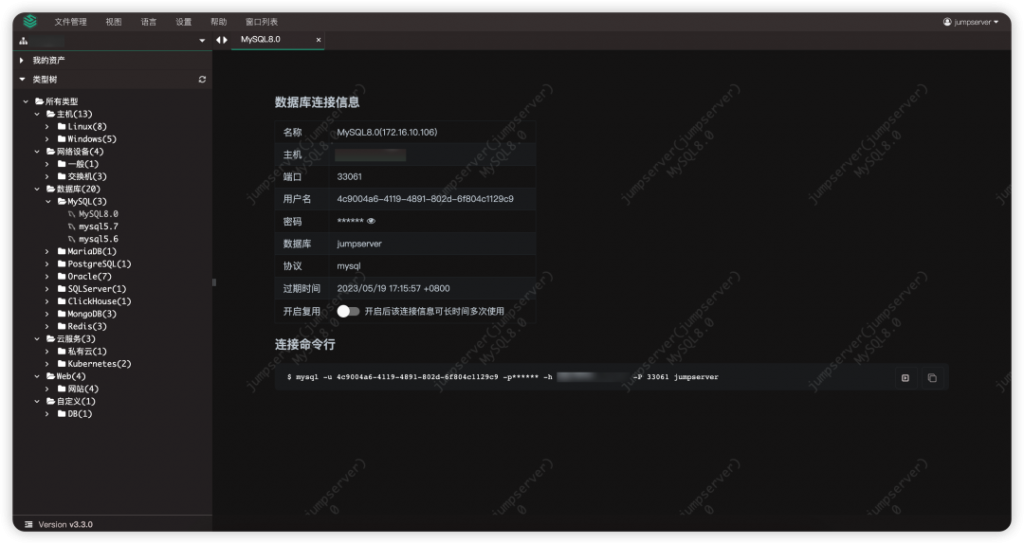
Task: Toggle the 开启复用 switch
Action: tap(348, 312)
